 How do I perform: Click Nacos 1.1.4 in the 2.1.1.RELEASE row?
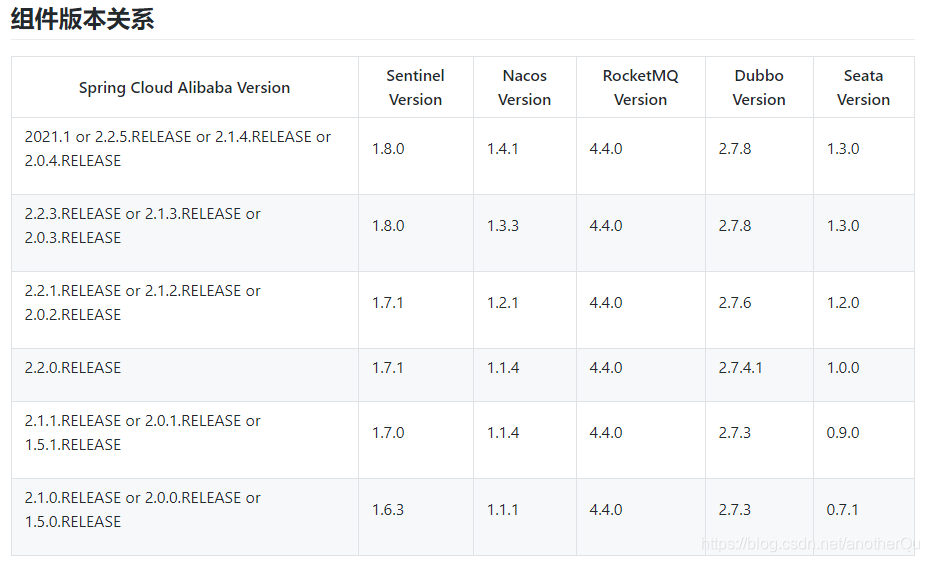(x=524, y=440)
